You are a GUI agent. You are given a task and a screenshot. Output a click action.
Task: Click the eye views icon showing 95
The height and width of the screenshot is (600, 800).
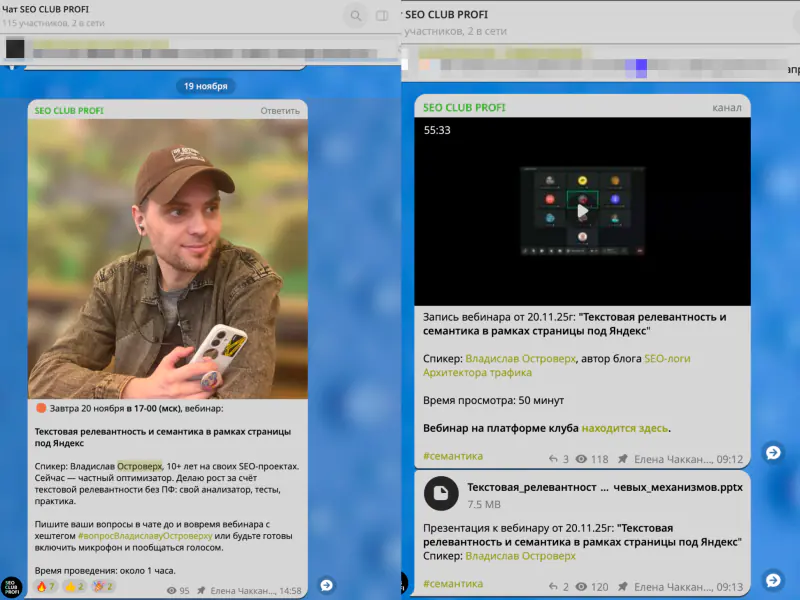[171, 591]
